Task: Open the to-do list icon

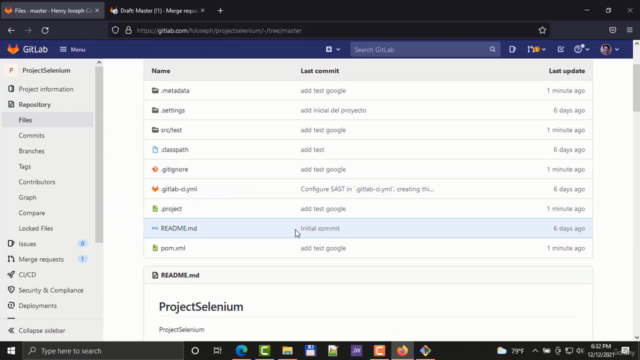Action: (561, 49)
